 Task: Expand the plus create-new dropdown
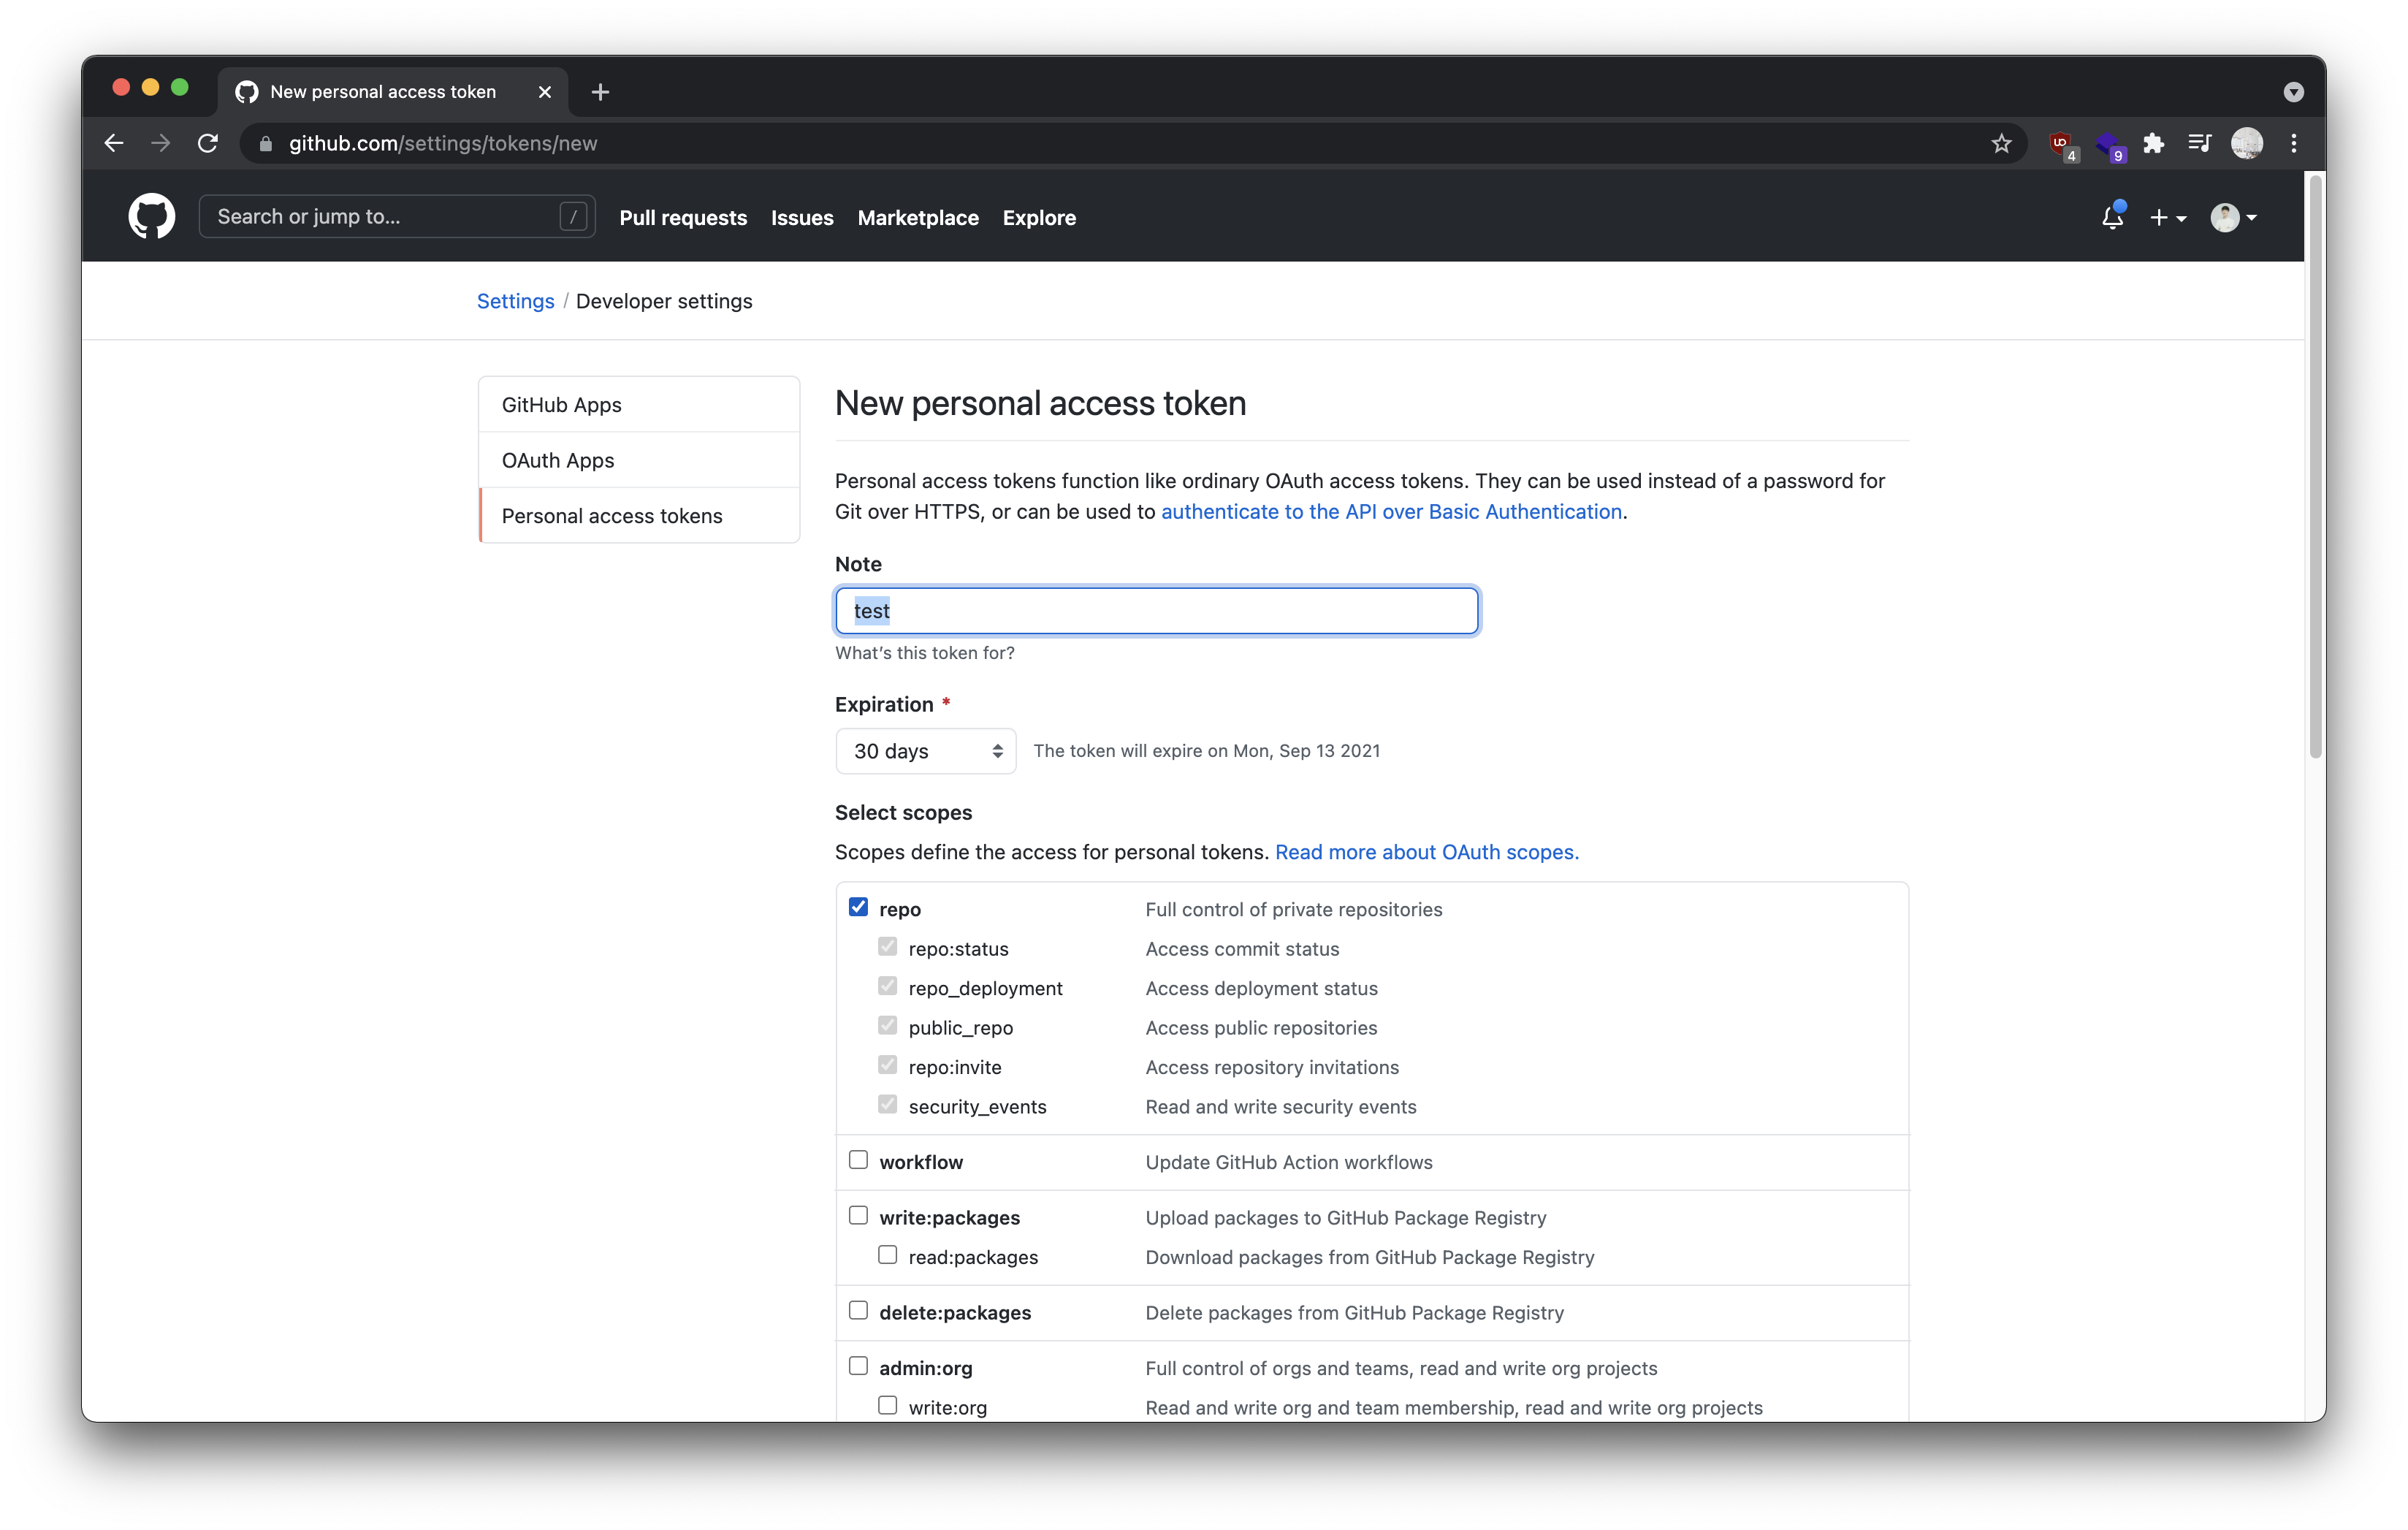(2168, 217)
